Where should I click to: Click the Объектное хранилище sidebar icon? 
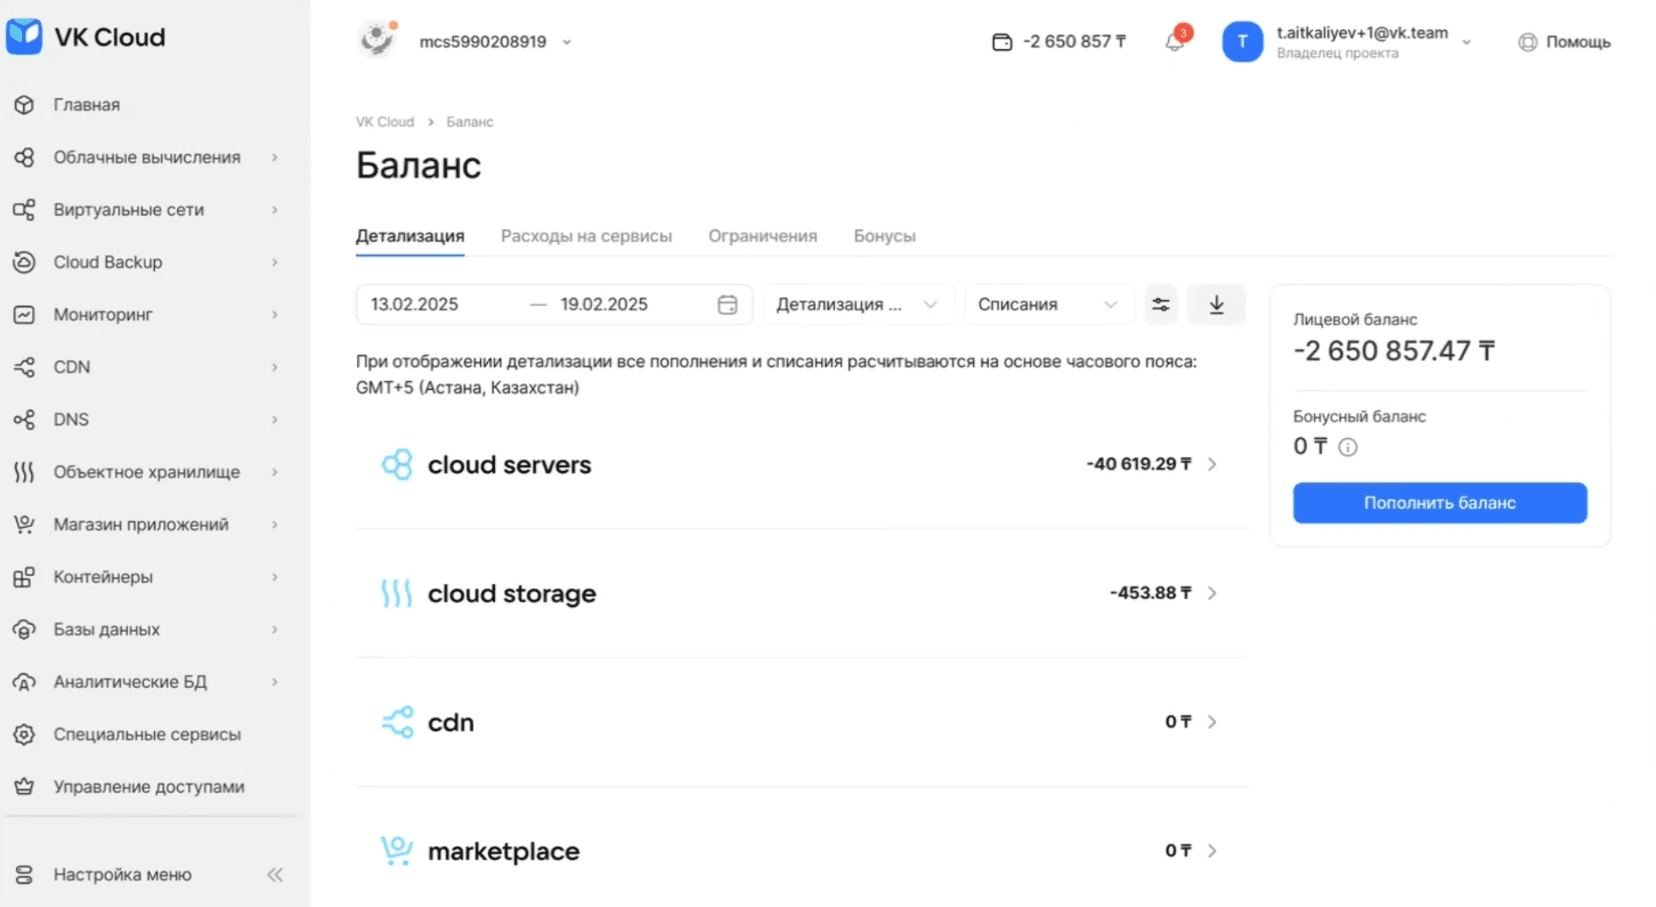[24, 472]
